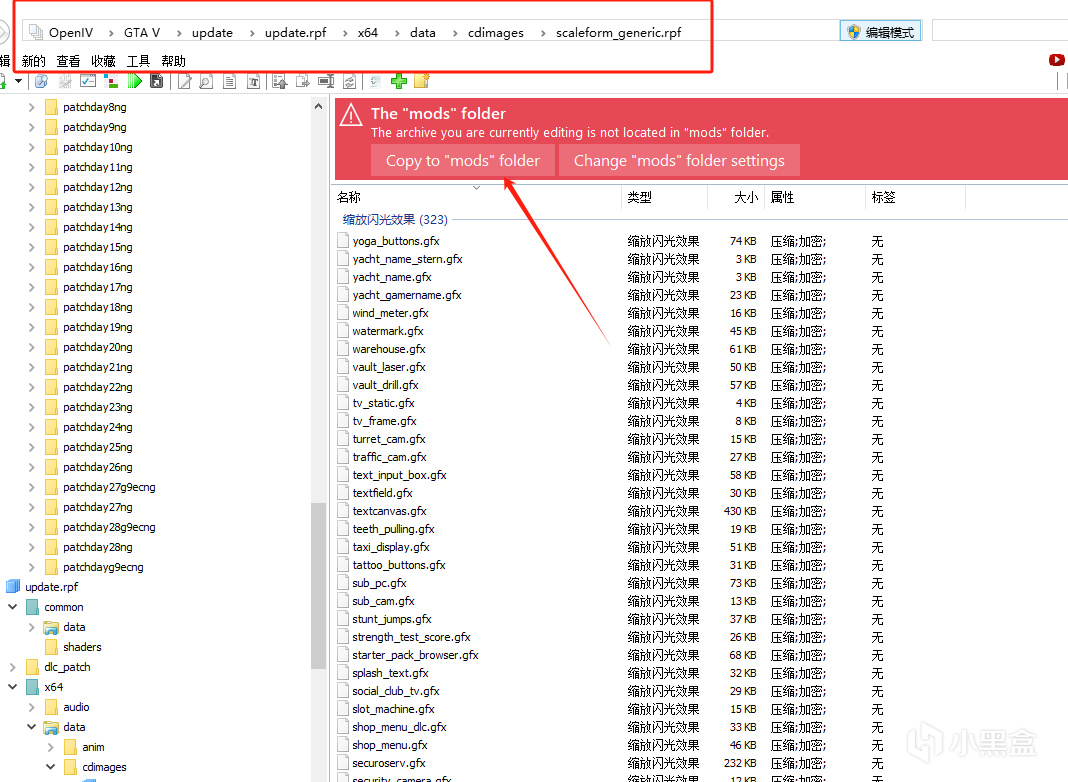Navigate to cdimages in breadcrumb
This screenshot has height=782, width=1068.
pyautogui.click(x=496, y=33)
